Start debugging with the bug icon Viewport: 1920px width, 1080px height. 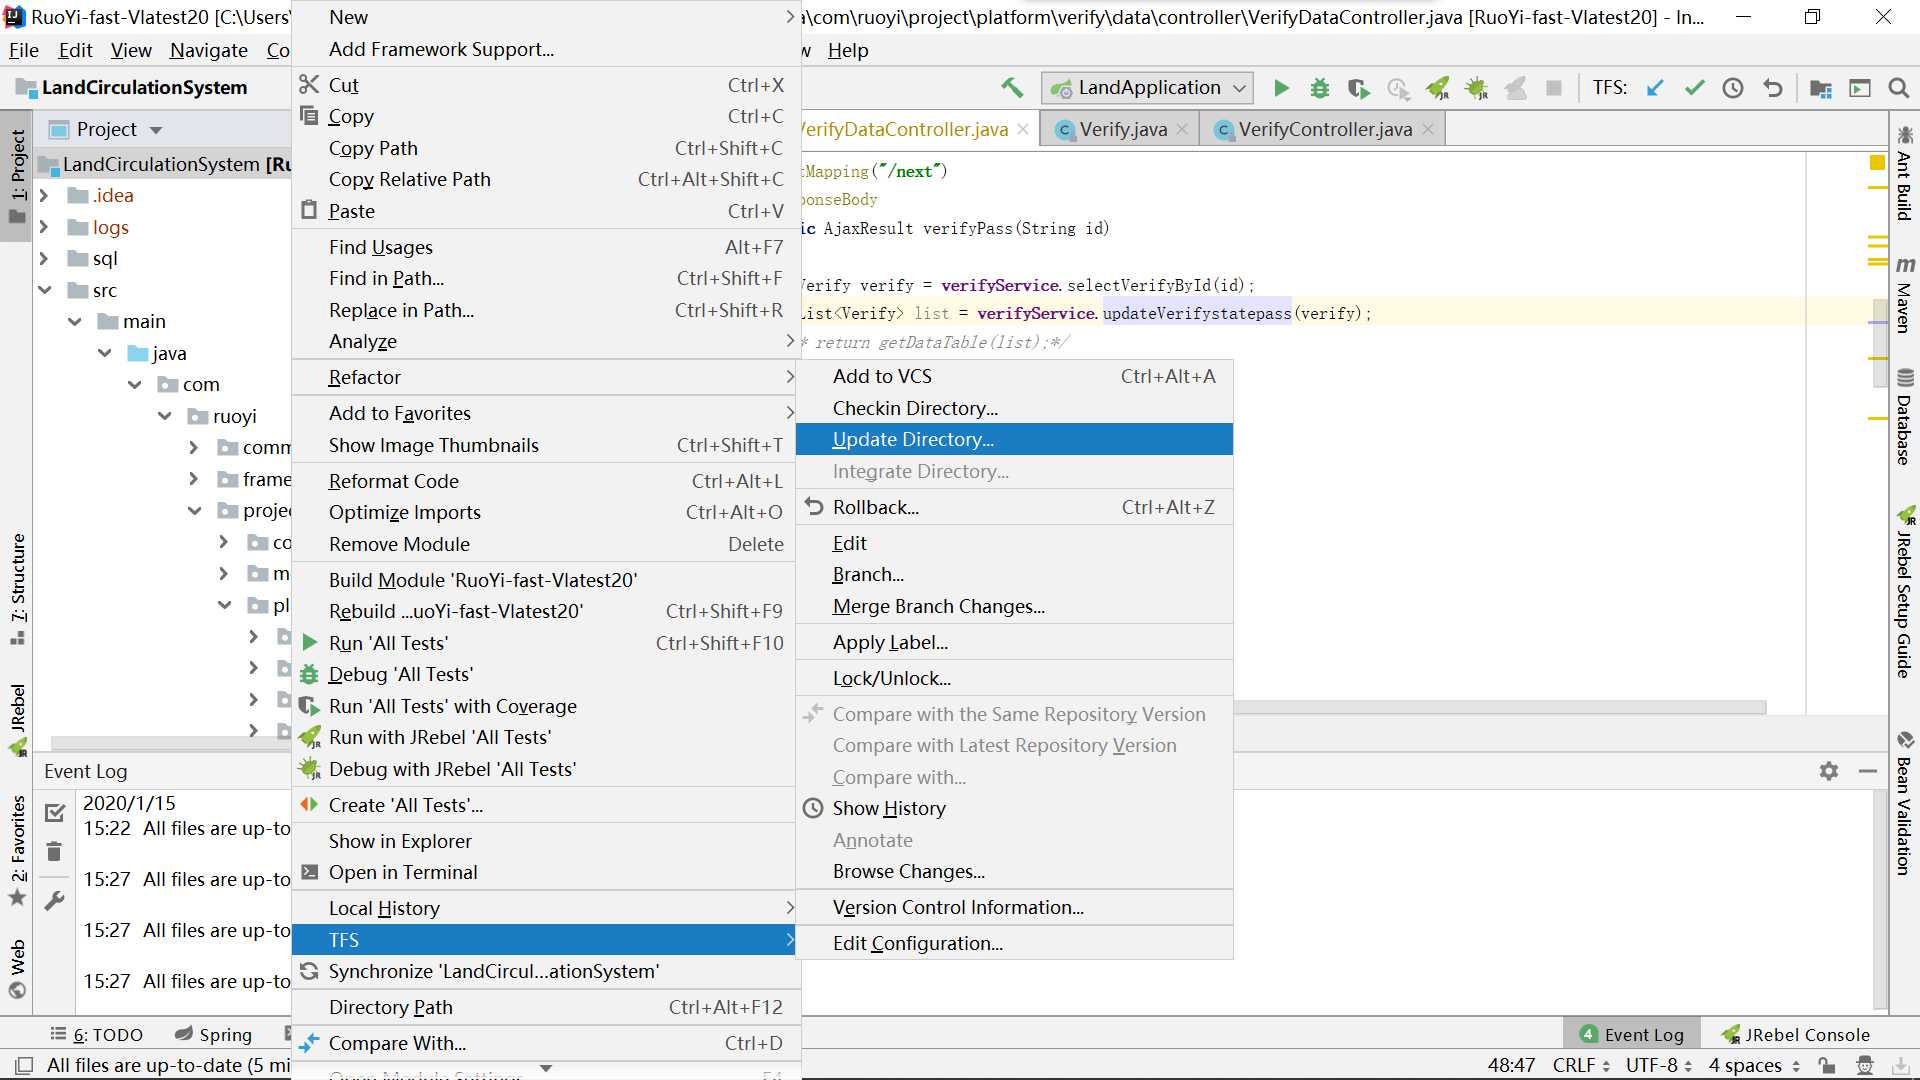pos(1320,88)
